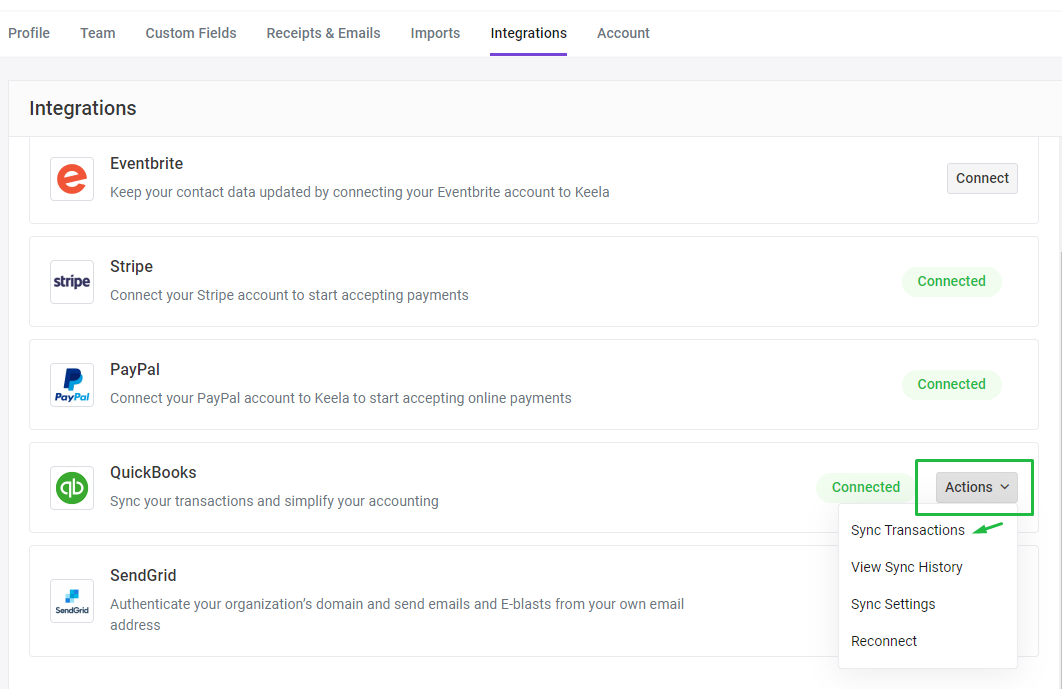Click the Eventbrite integration title

tap(146, 163)
